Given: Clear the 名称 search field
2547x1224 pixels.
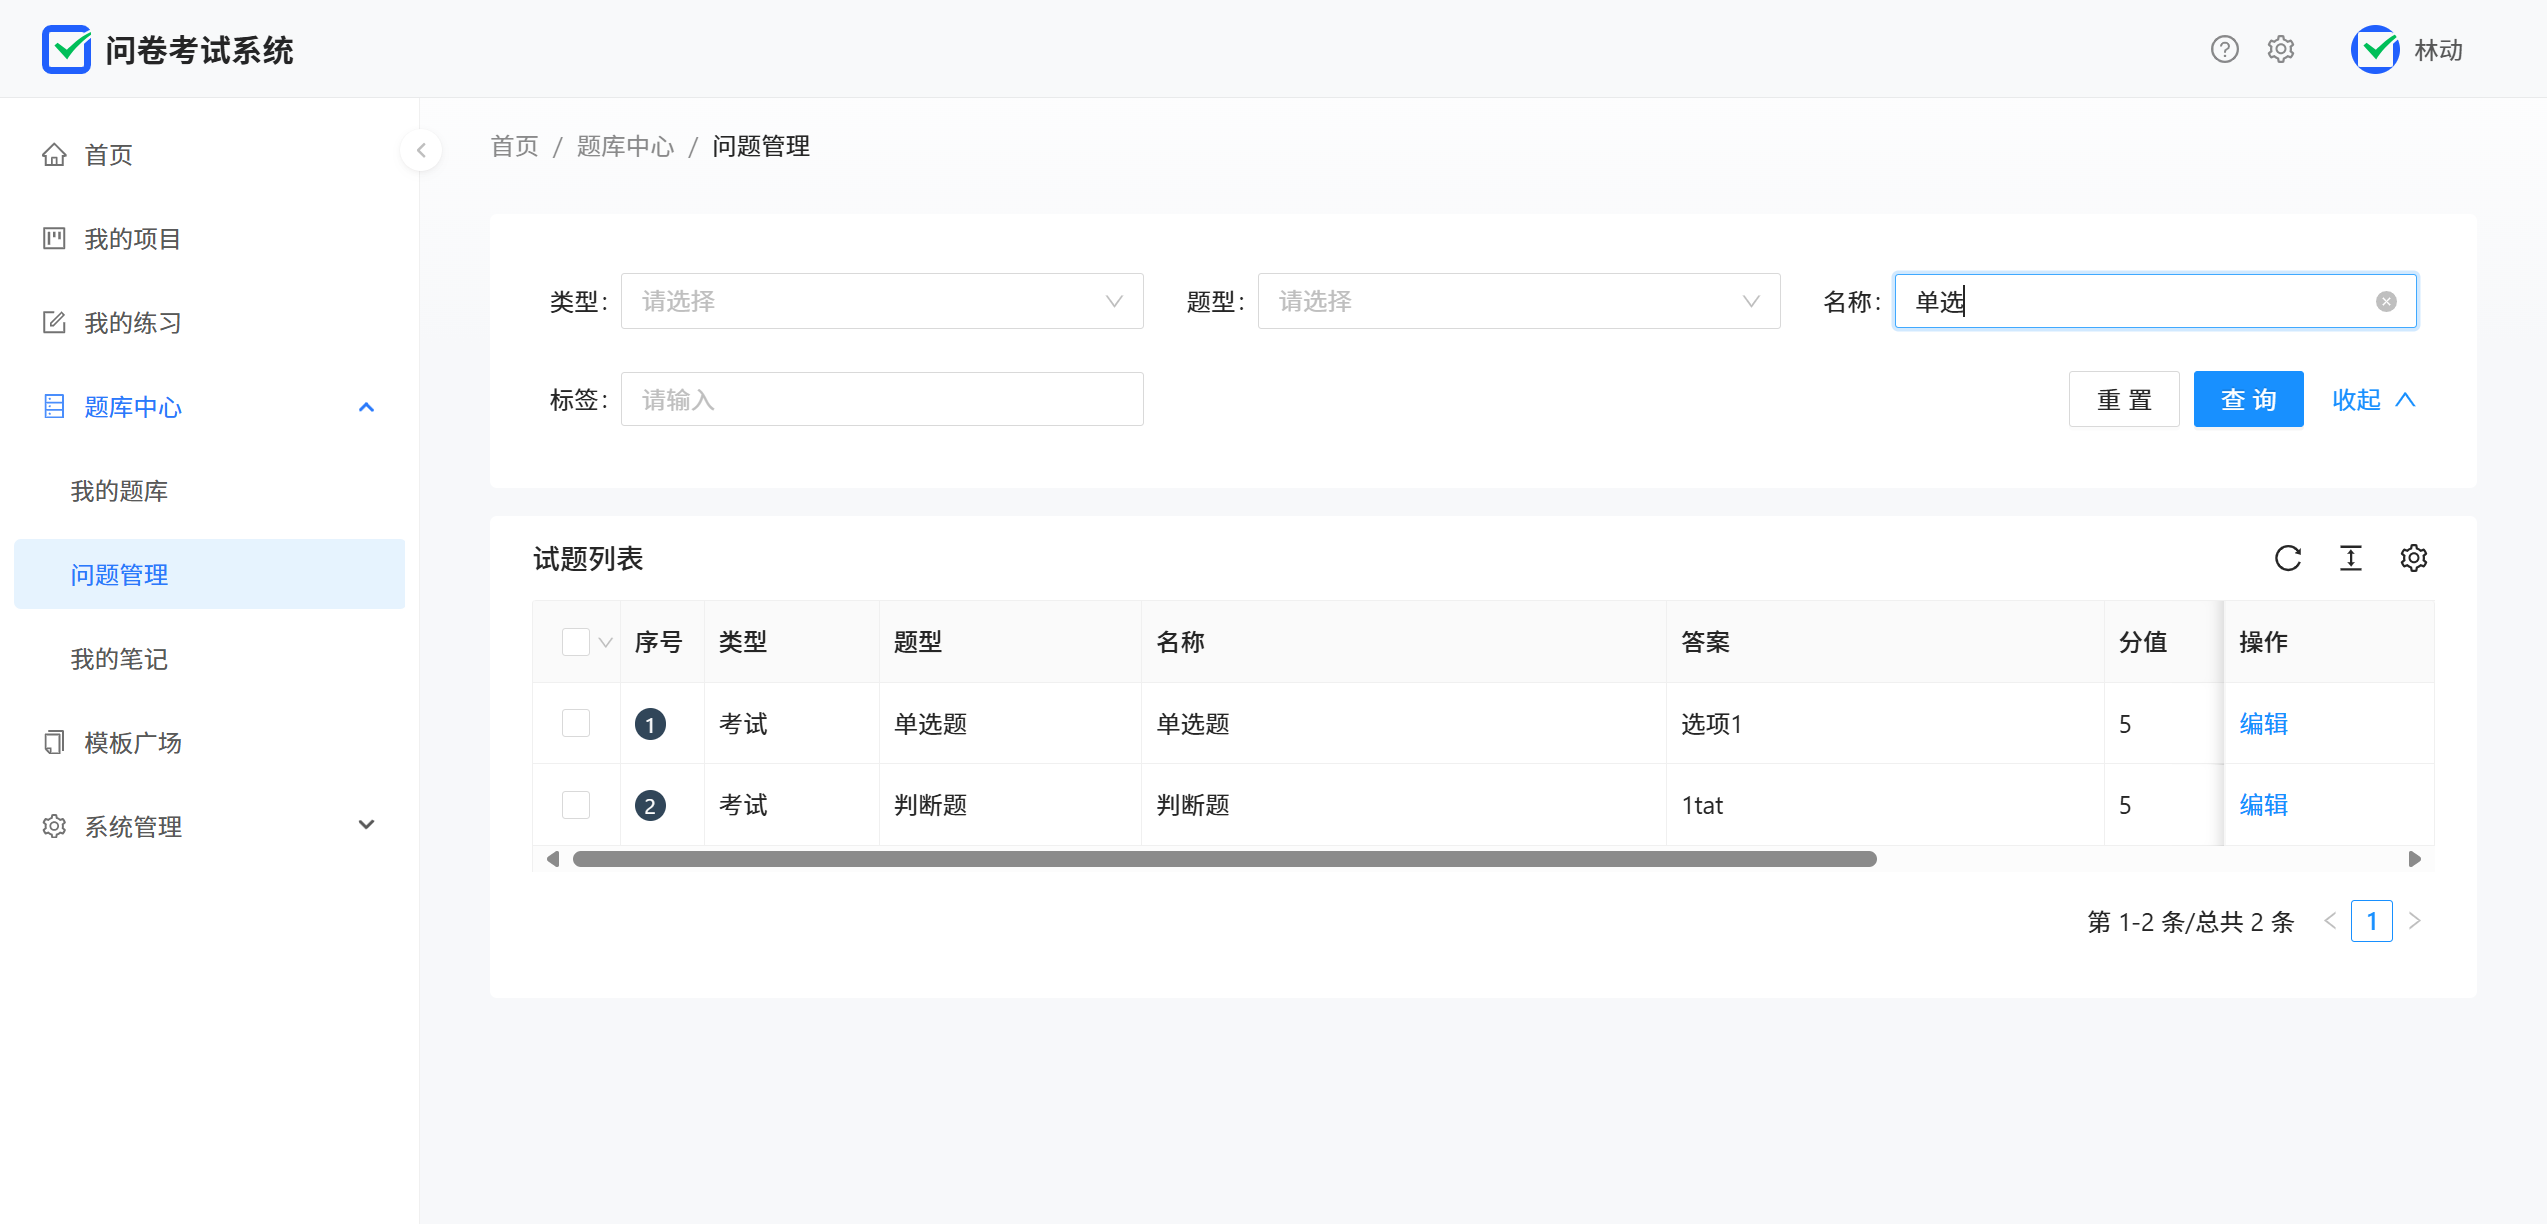Looking at the screenshot, I should coord(2386,301).
